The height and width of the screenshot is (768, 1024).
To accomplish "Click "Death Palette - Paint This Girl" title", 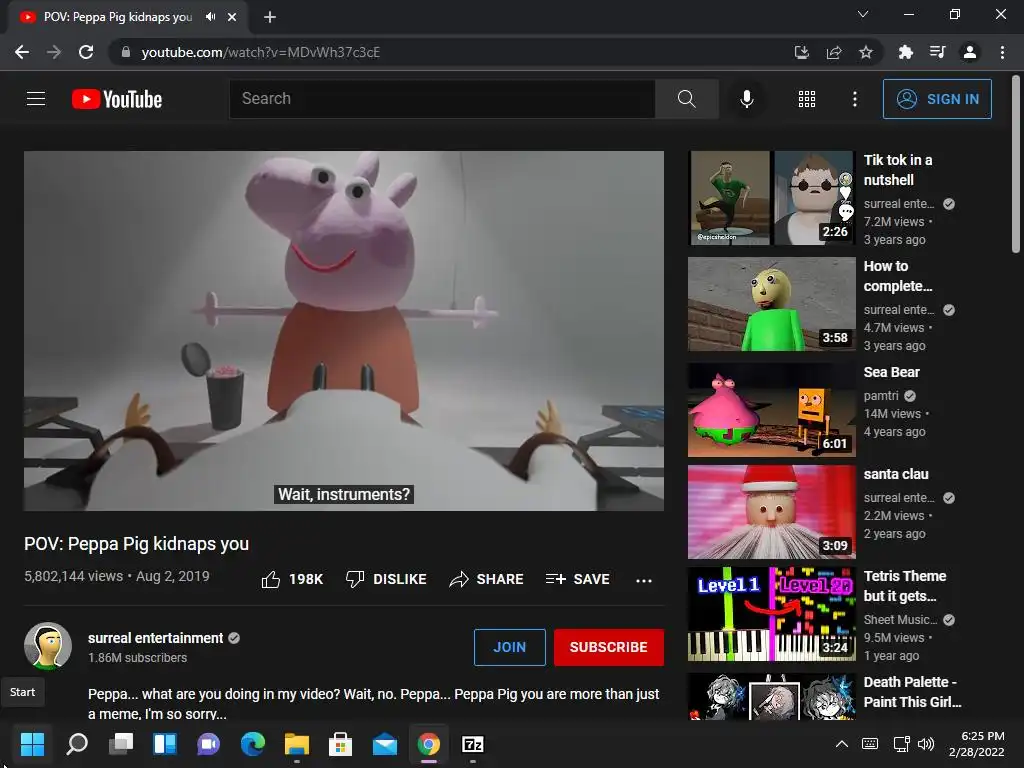I will click(x=912, y=692).
